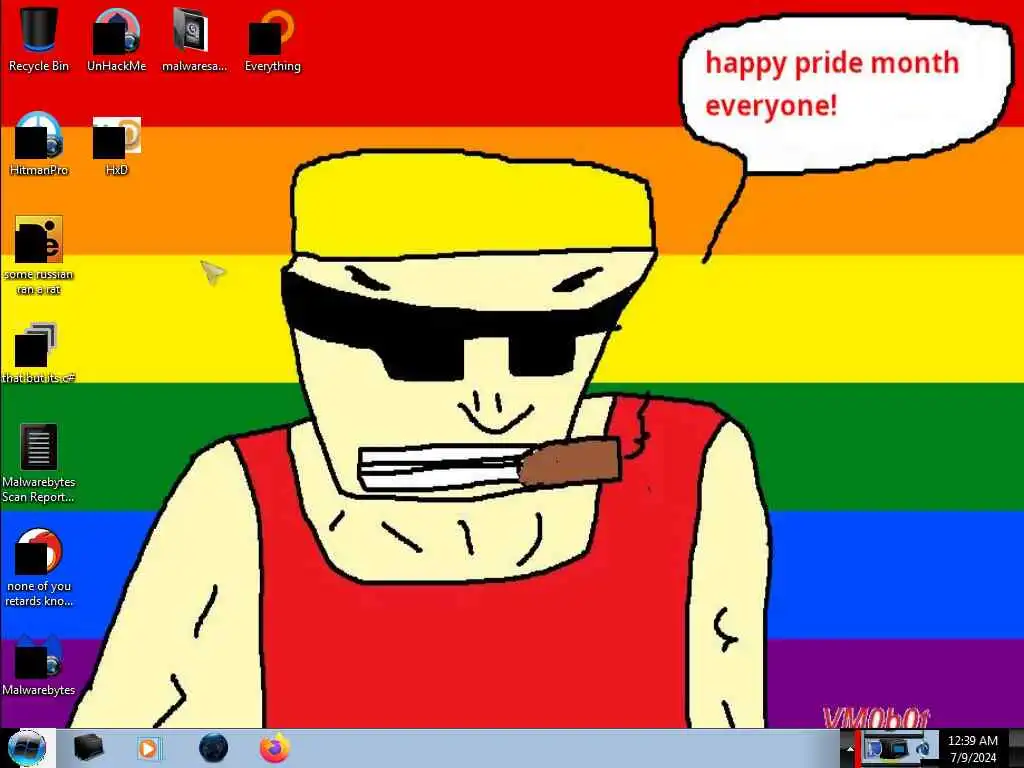Select the 'none of you...' desktop shortcut
This screenshot has width=1024, height=768.
[39, 568]
